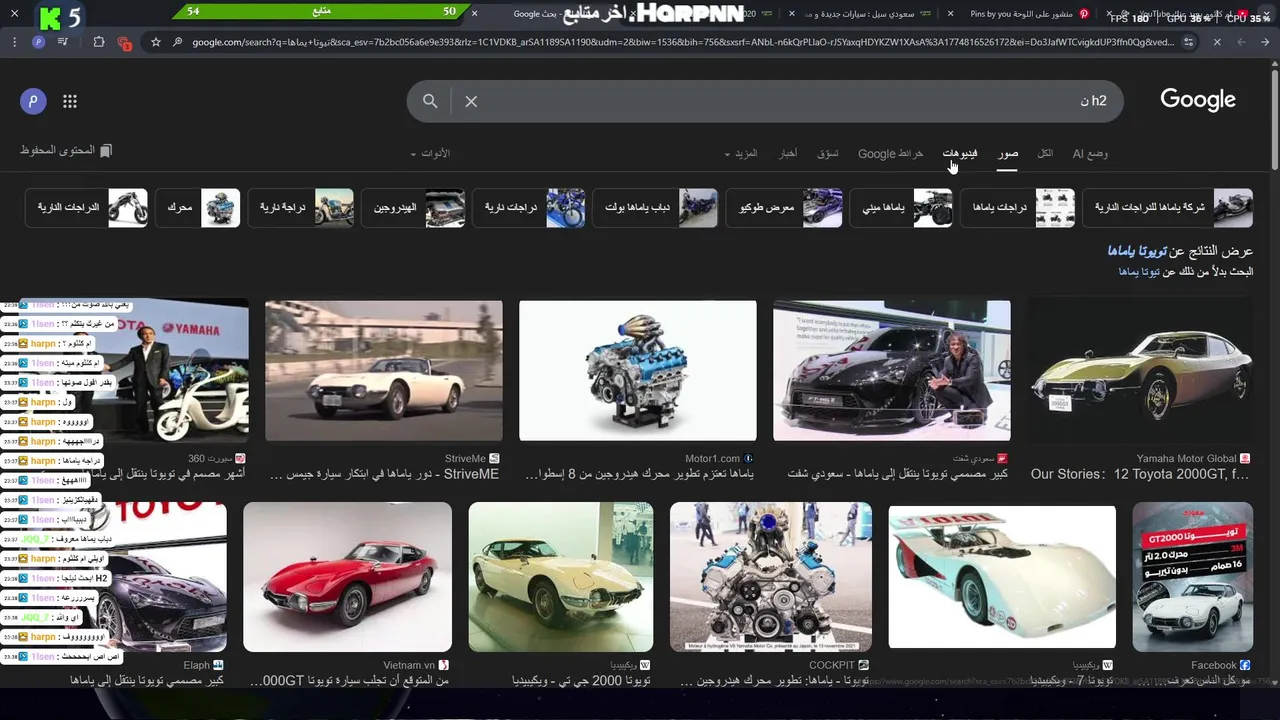The height and width of the screenshot is (720, 1280).
Task: Open the تسوّق (shopping) tab
Action: coord(828,153)
